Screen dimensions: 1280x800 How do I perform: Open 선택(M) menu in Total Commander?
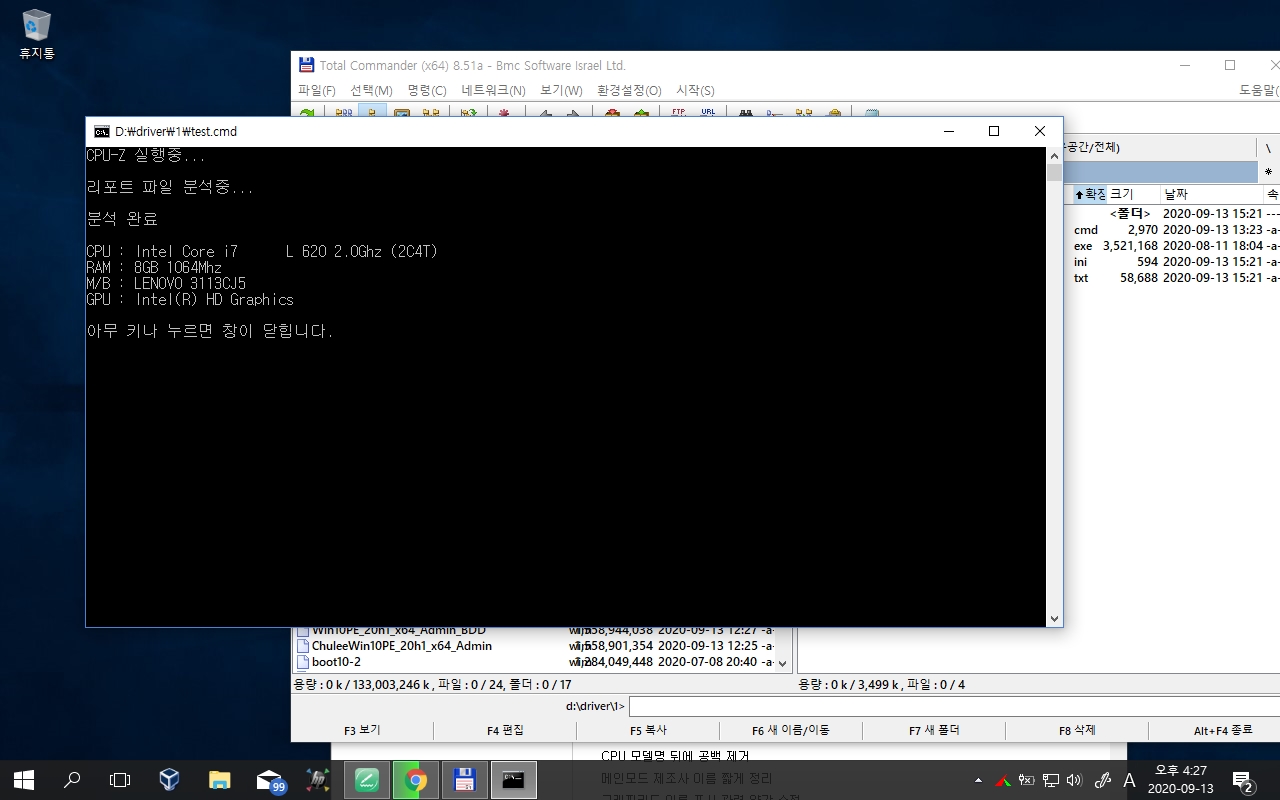(371, 90)
